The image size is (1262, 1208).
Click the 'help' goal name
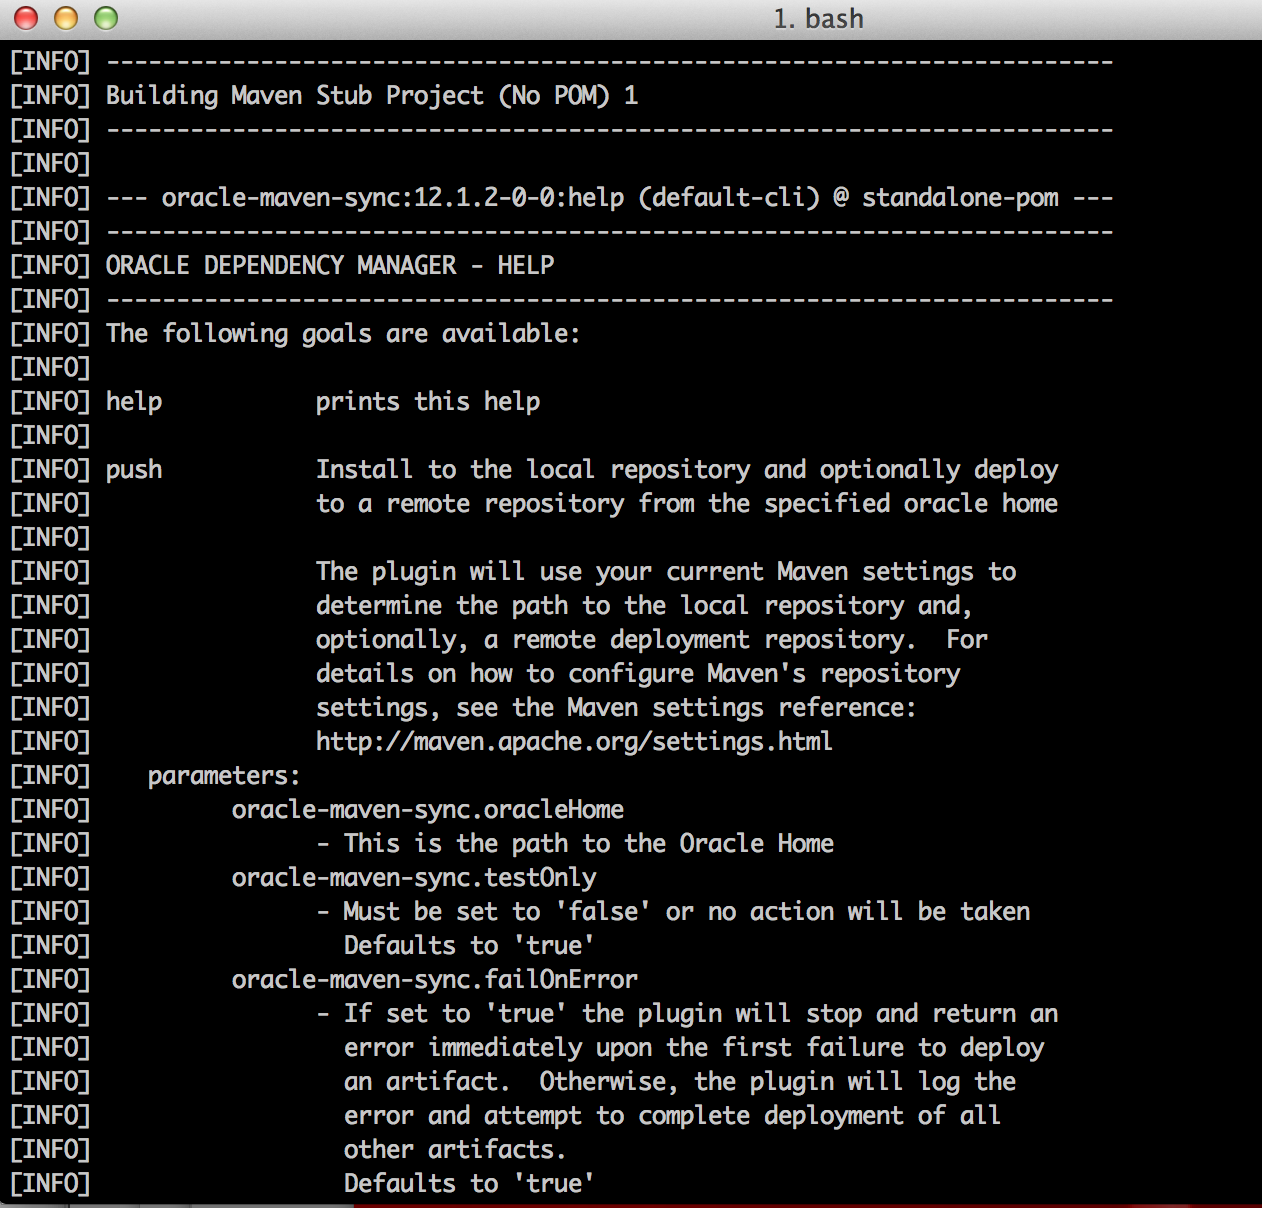tap(134, 402)
